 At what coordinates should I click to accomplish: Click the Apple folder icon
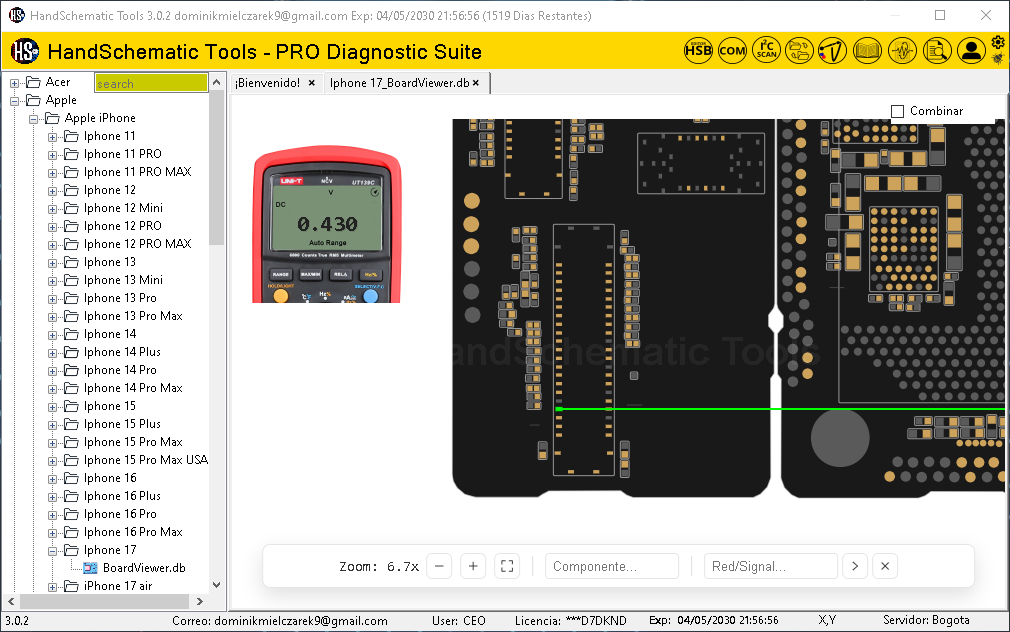[x=33, y=100]
